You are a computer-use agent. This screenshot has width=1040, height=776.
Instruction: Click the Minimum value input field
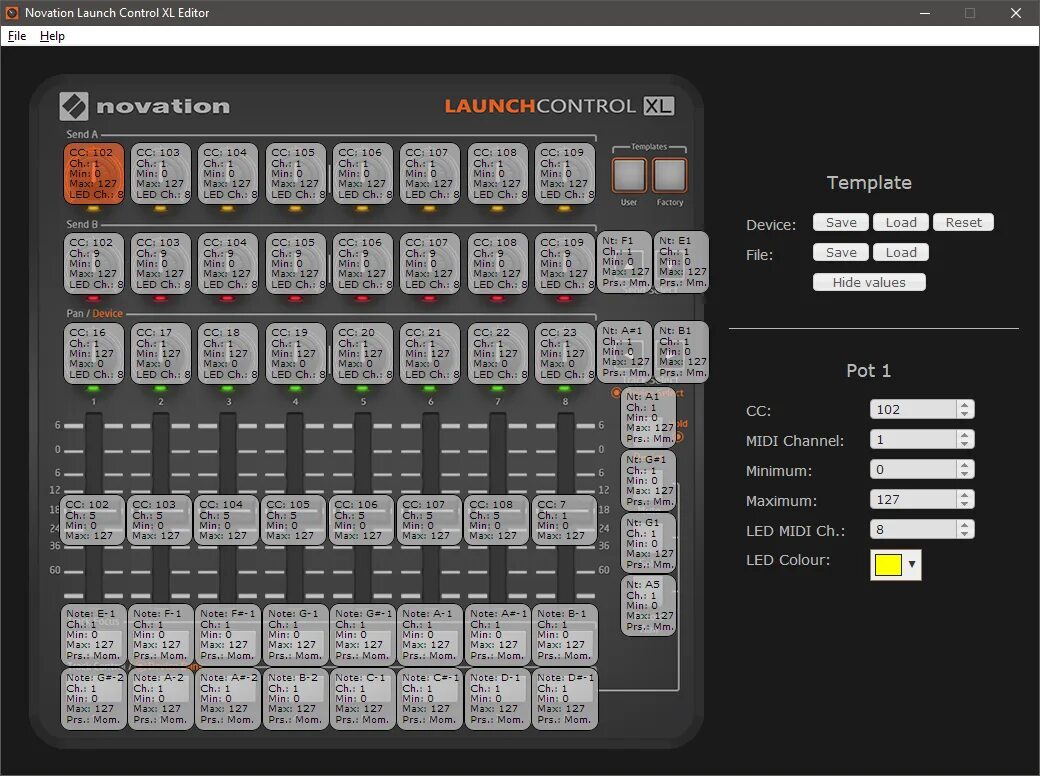pos(913,470)
